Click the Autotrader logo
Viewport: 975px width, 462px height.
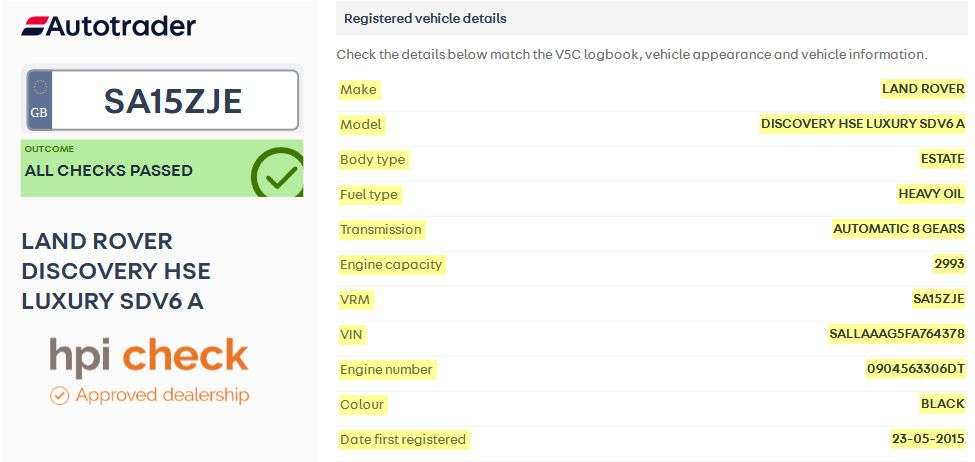[x=108, y=26]
